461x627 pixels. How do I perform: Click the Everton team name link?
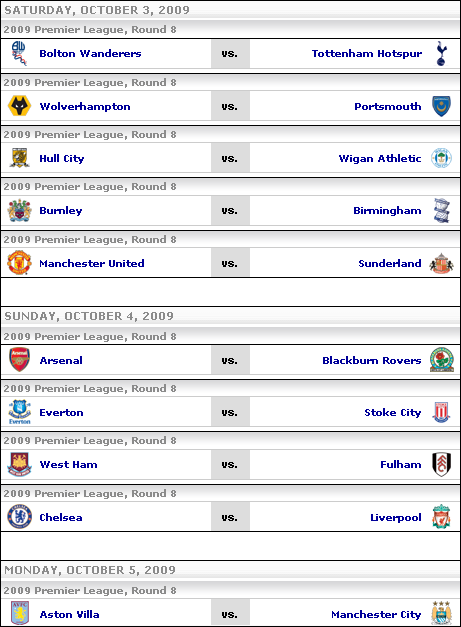(x=61, y=412)
